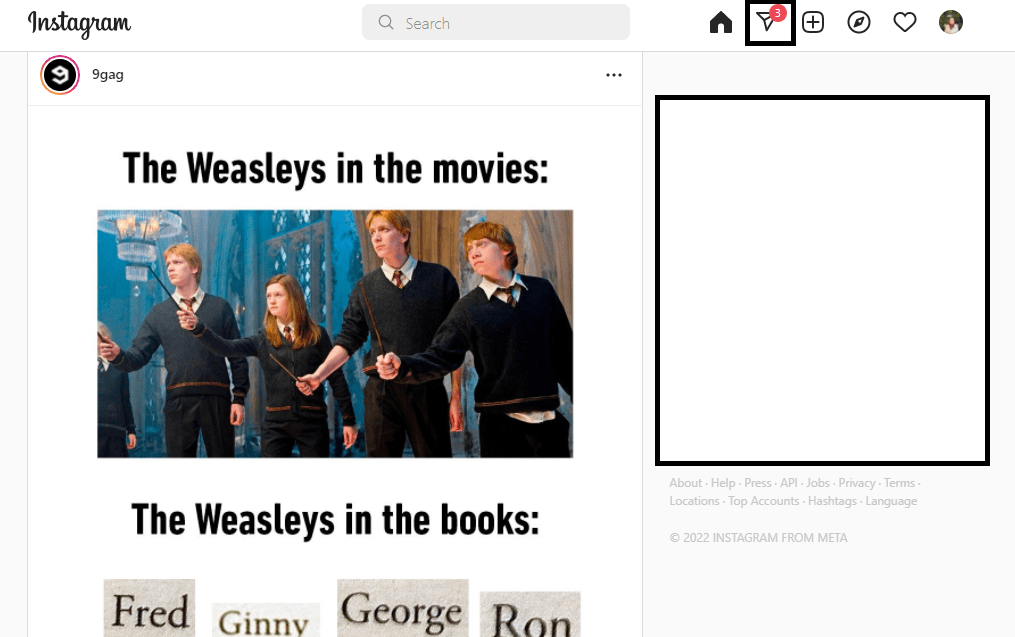Open the Instagram home feed icon
The image size is (1015, 637).
[720, 23]
